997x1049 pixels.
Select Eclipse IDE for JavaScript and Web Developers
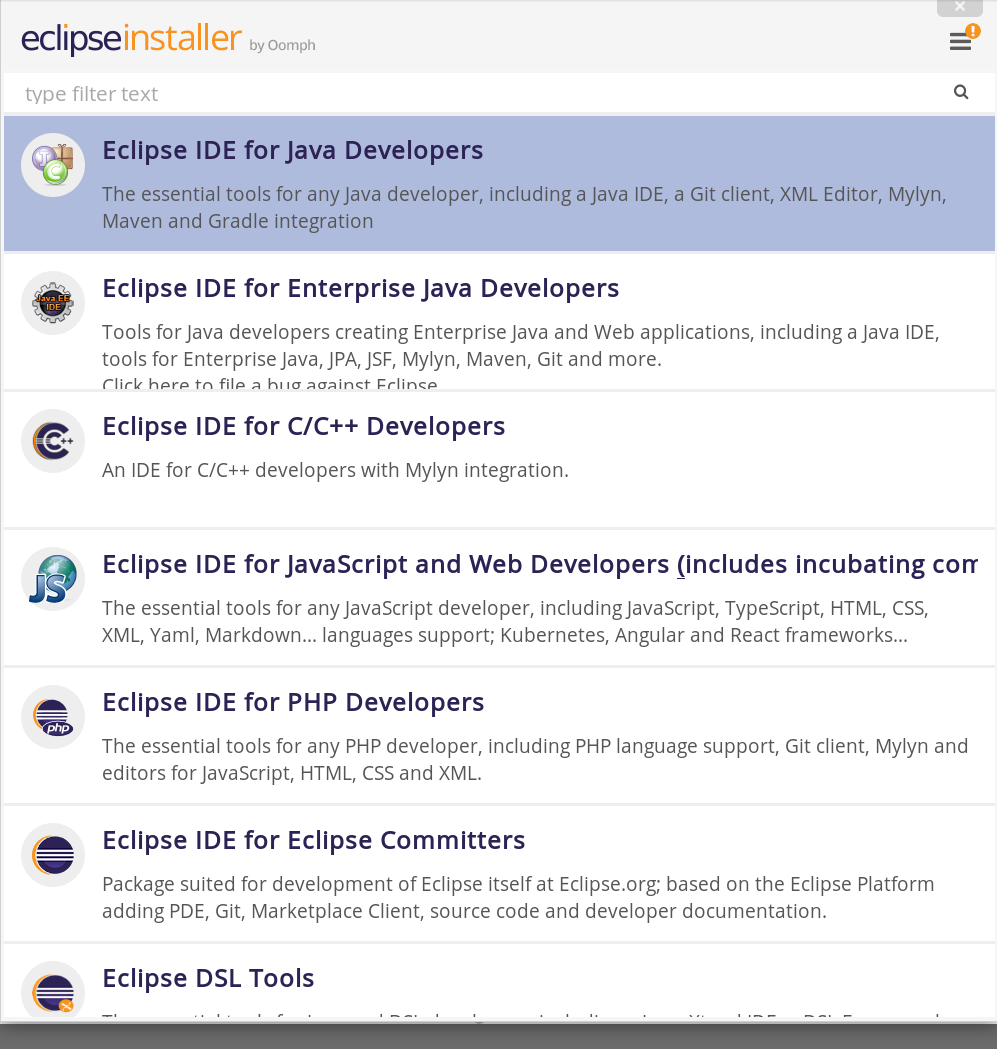pos(540,565)
